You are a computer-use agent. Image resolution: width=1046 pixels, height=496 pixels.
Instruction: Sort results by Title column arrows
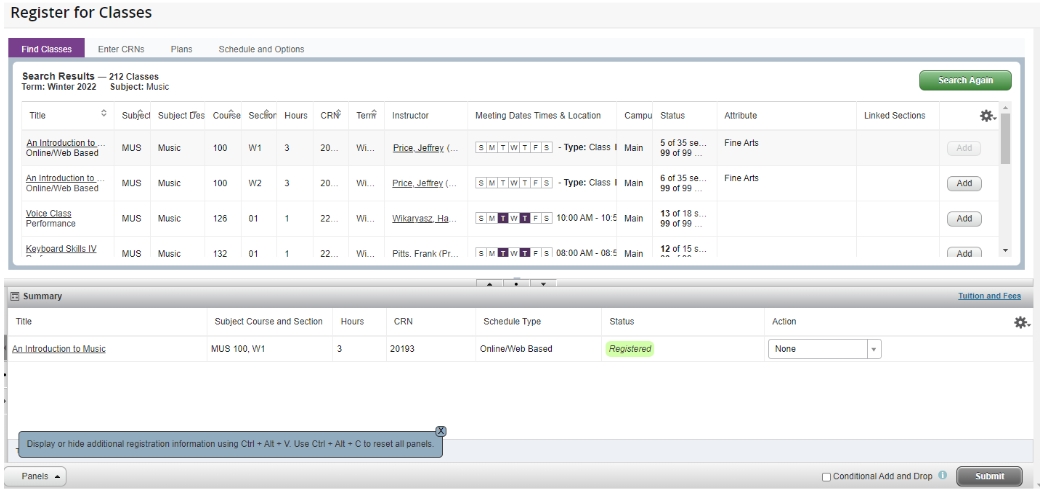103,113
